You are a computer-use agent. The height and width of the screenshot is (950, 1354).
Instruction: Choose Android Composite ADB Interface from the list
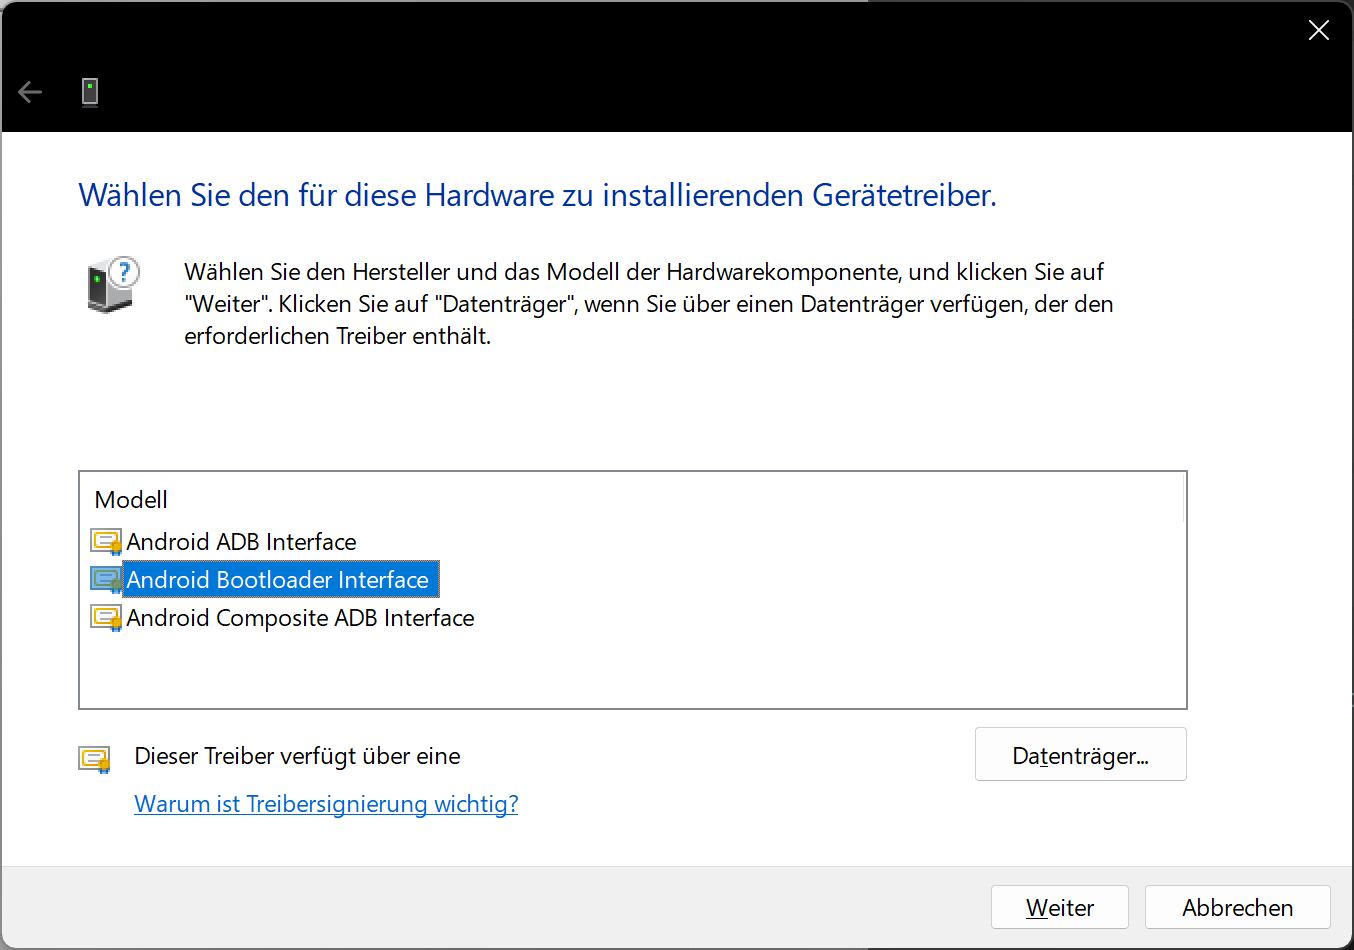[300, 618]
